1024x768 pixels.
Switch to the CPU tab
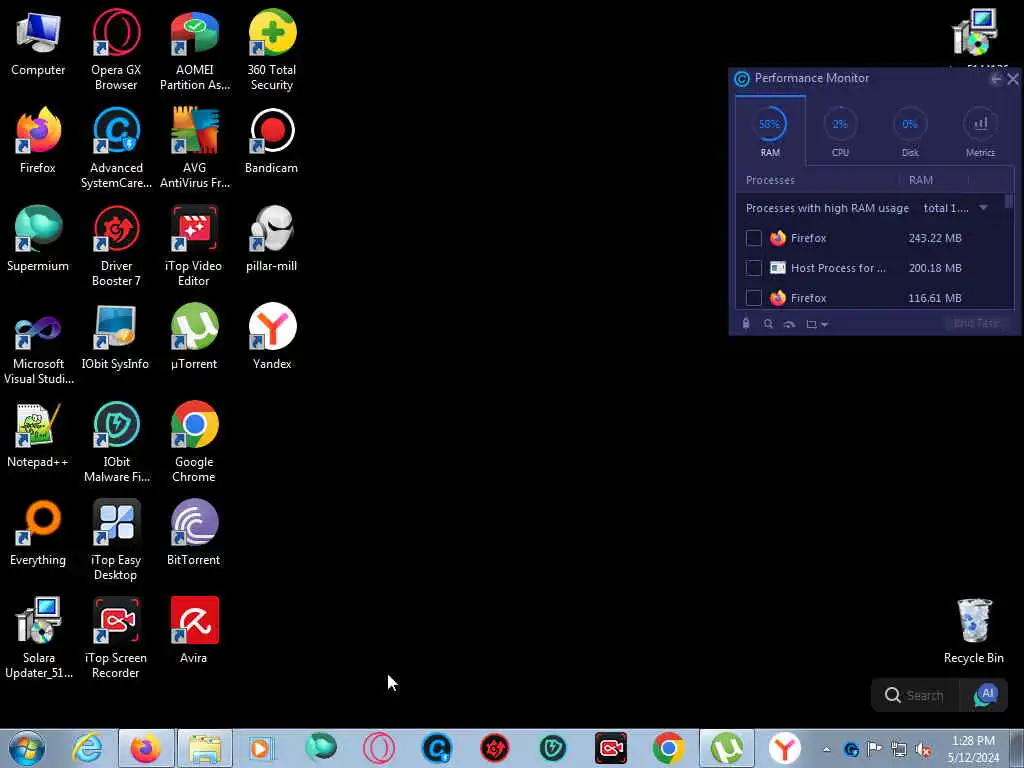coord(840,131)
